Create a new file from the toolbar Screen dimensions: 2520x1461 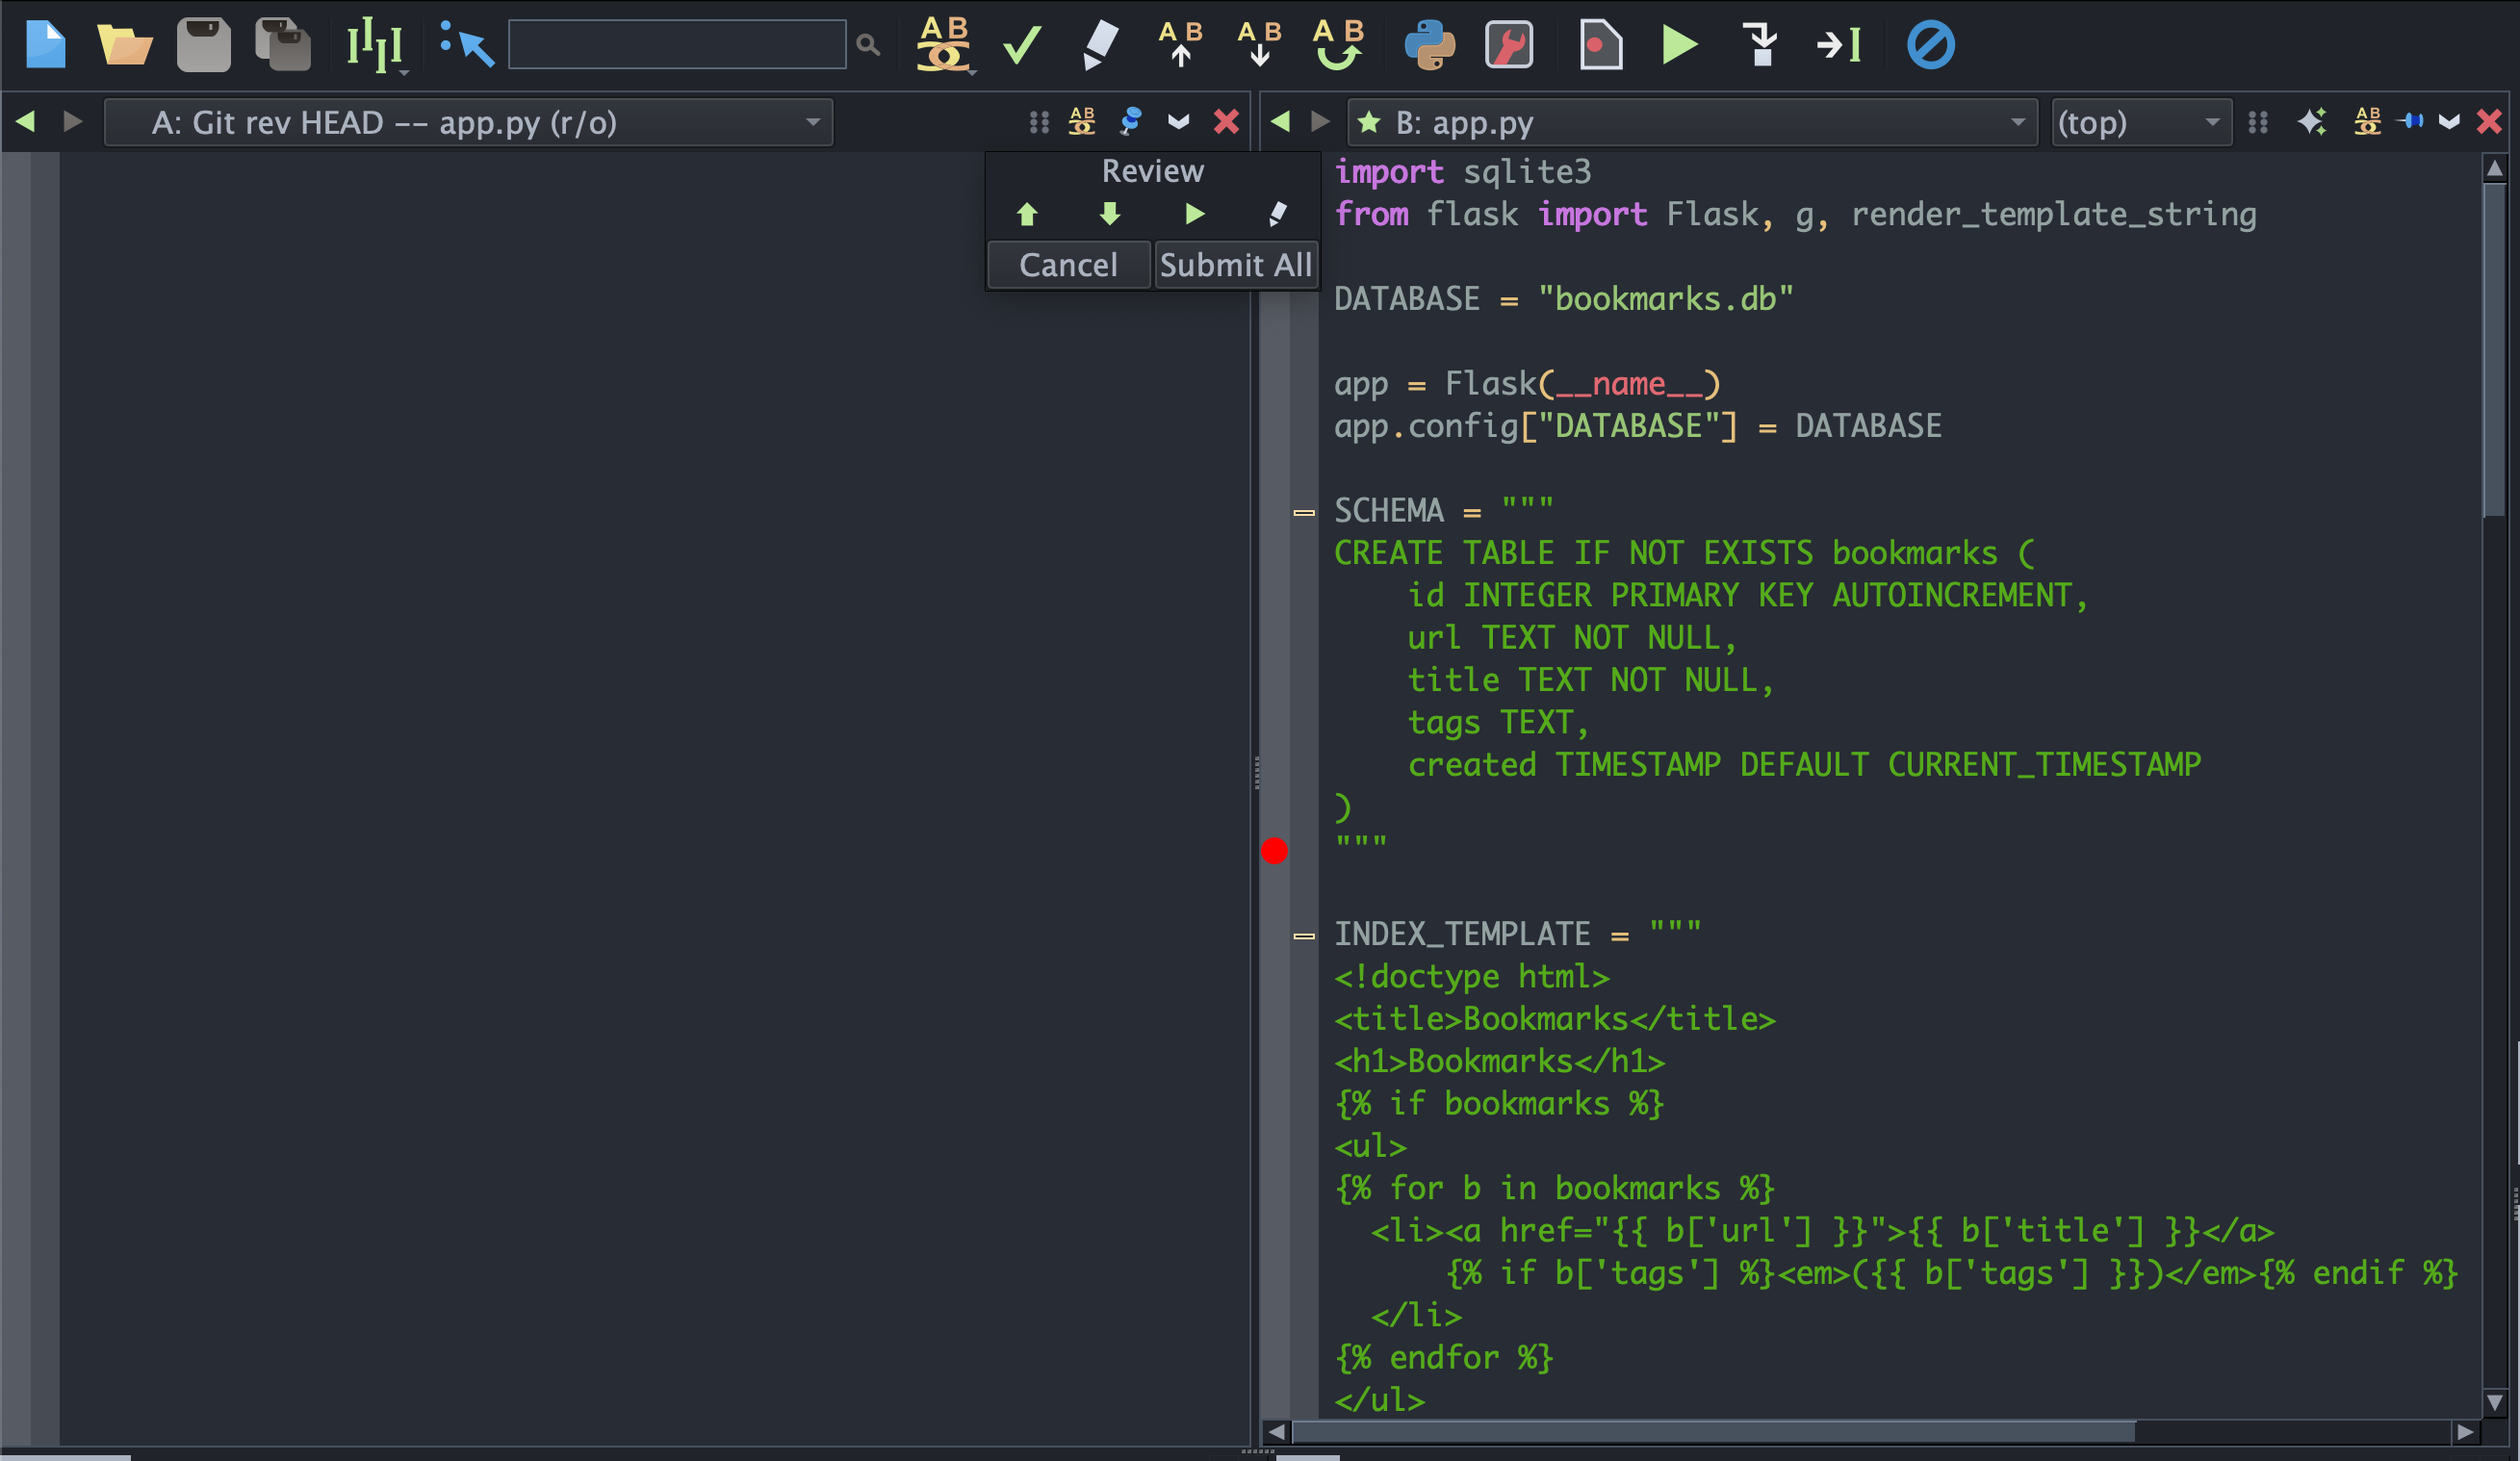(x=45, y=45)
